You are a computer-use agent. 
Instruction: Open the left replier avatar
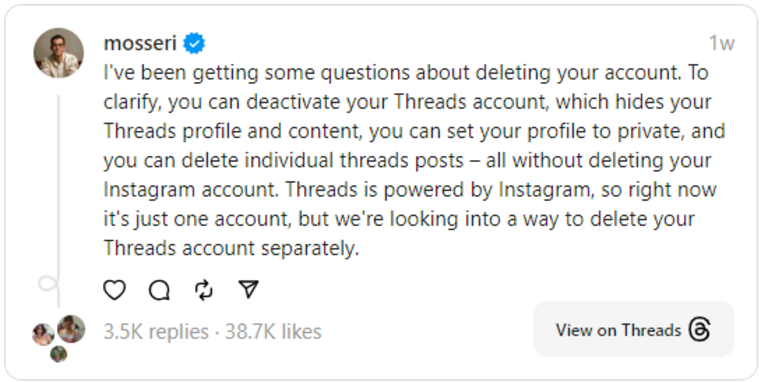43,334
